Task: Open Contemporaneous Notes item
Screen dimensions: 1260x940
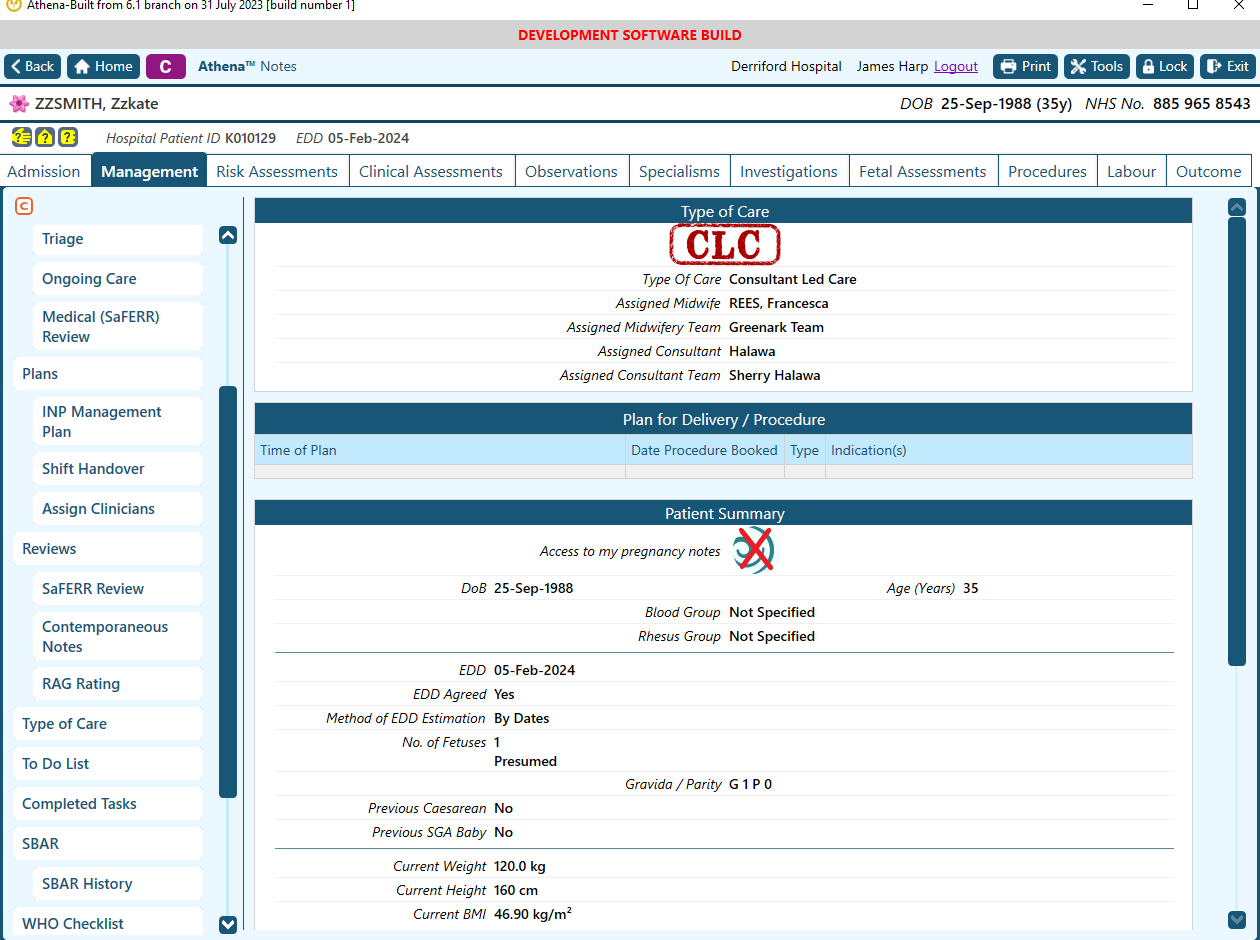Action: tap(117, 636)
